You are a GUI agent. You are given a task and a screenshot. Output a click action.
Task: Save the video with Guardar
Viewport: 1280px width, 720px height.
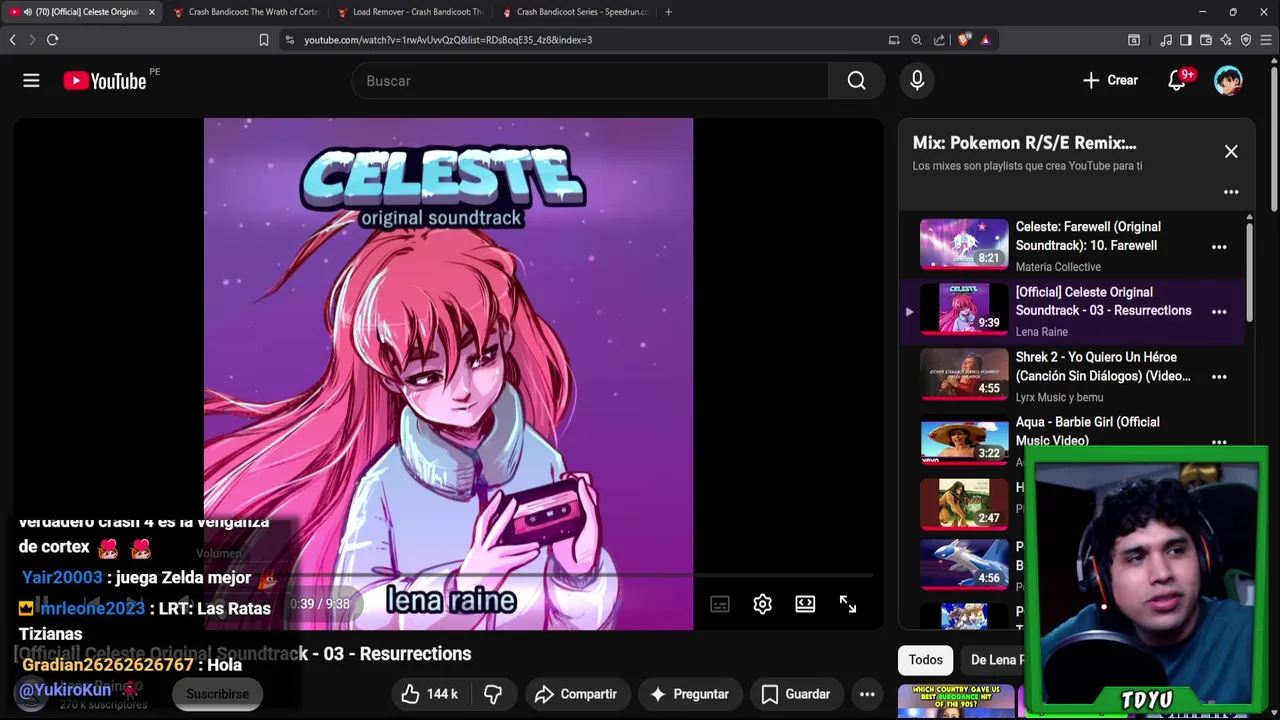[x=796, y=694]
